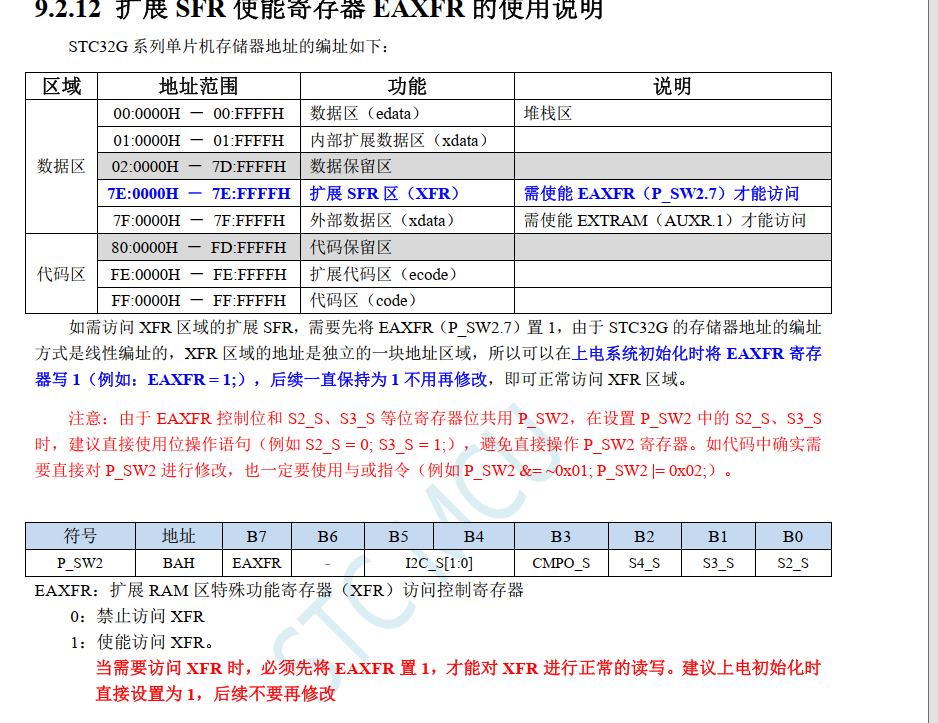Click the bit cell 'I2C_S[1:0]'

pyautogui.click(x=439, y=563)
